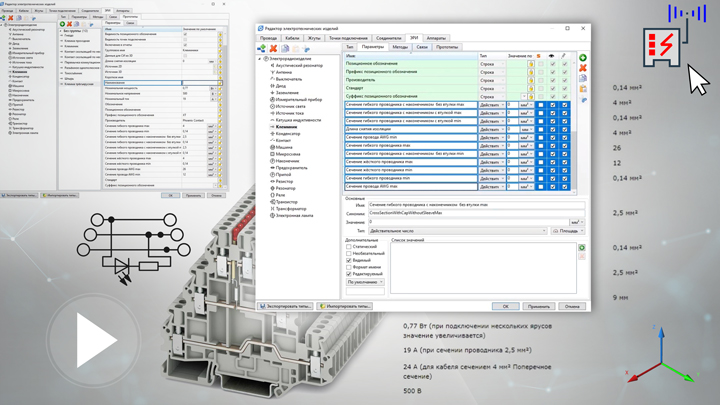
Task: Select Конденсатор in front dialog tree
Action: pos(288,134)
